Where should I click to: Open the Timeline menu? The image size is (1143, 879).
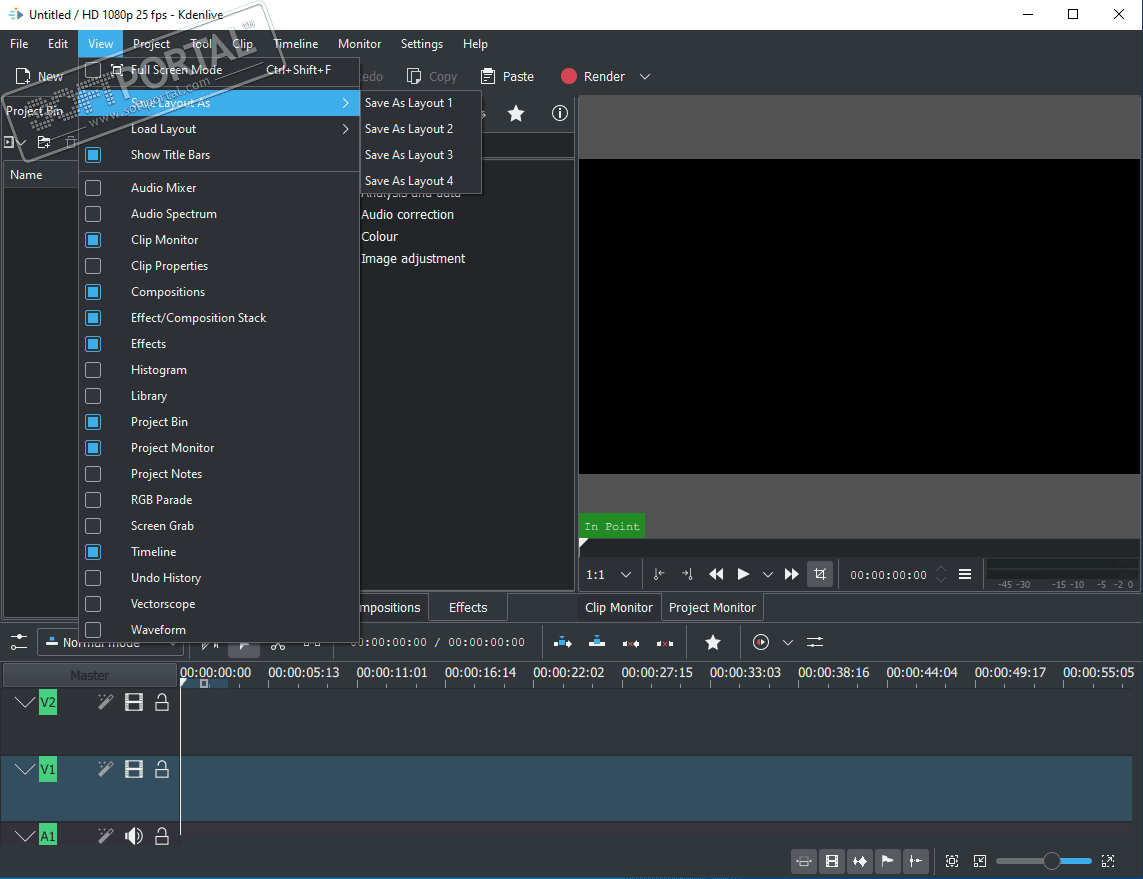(296, 44)
